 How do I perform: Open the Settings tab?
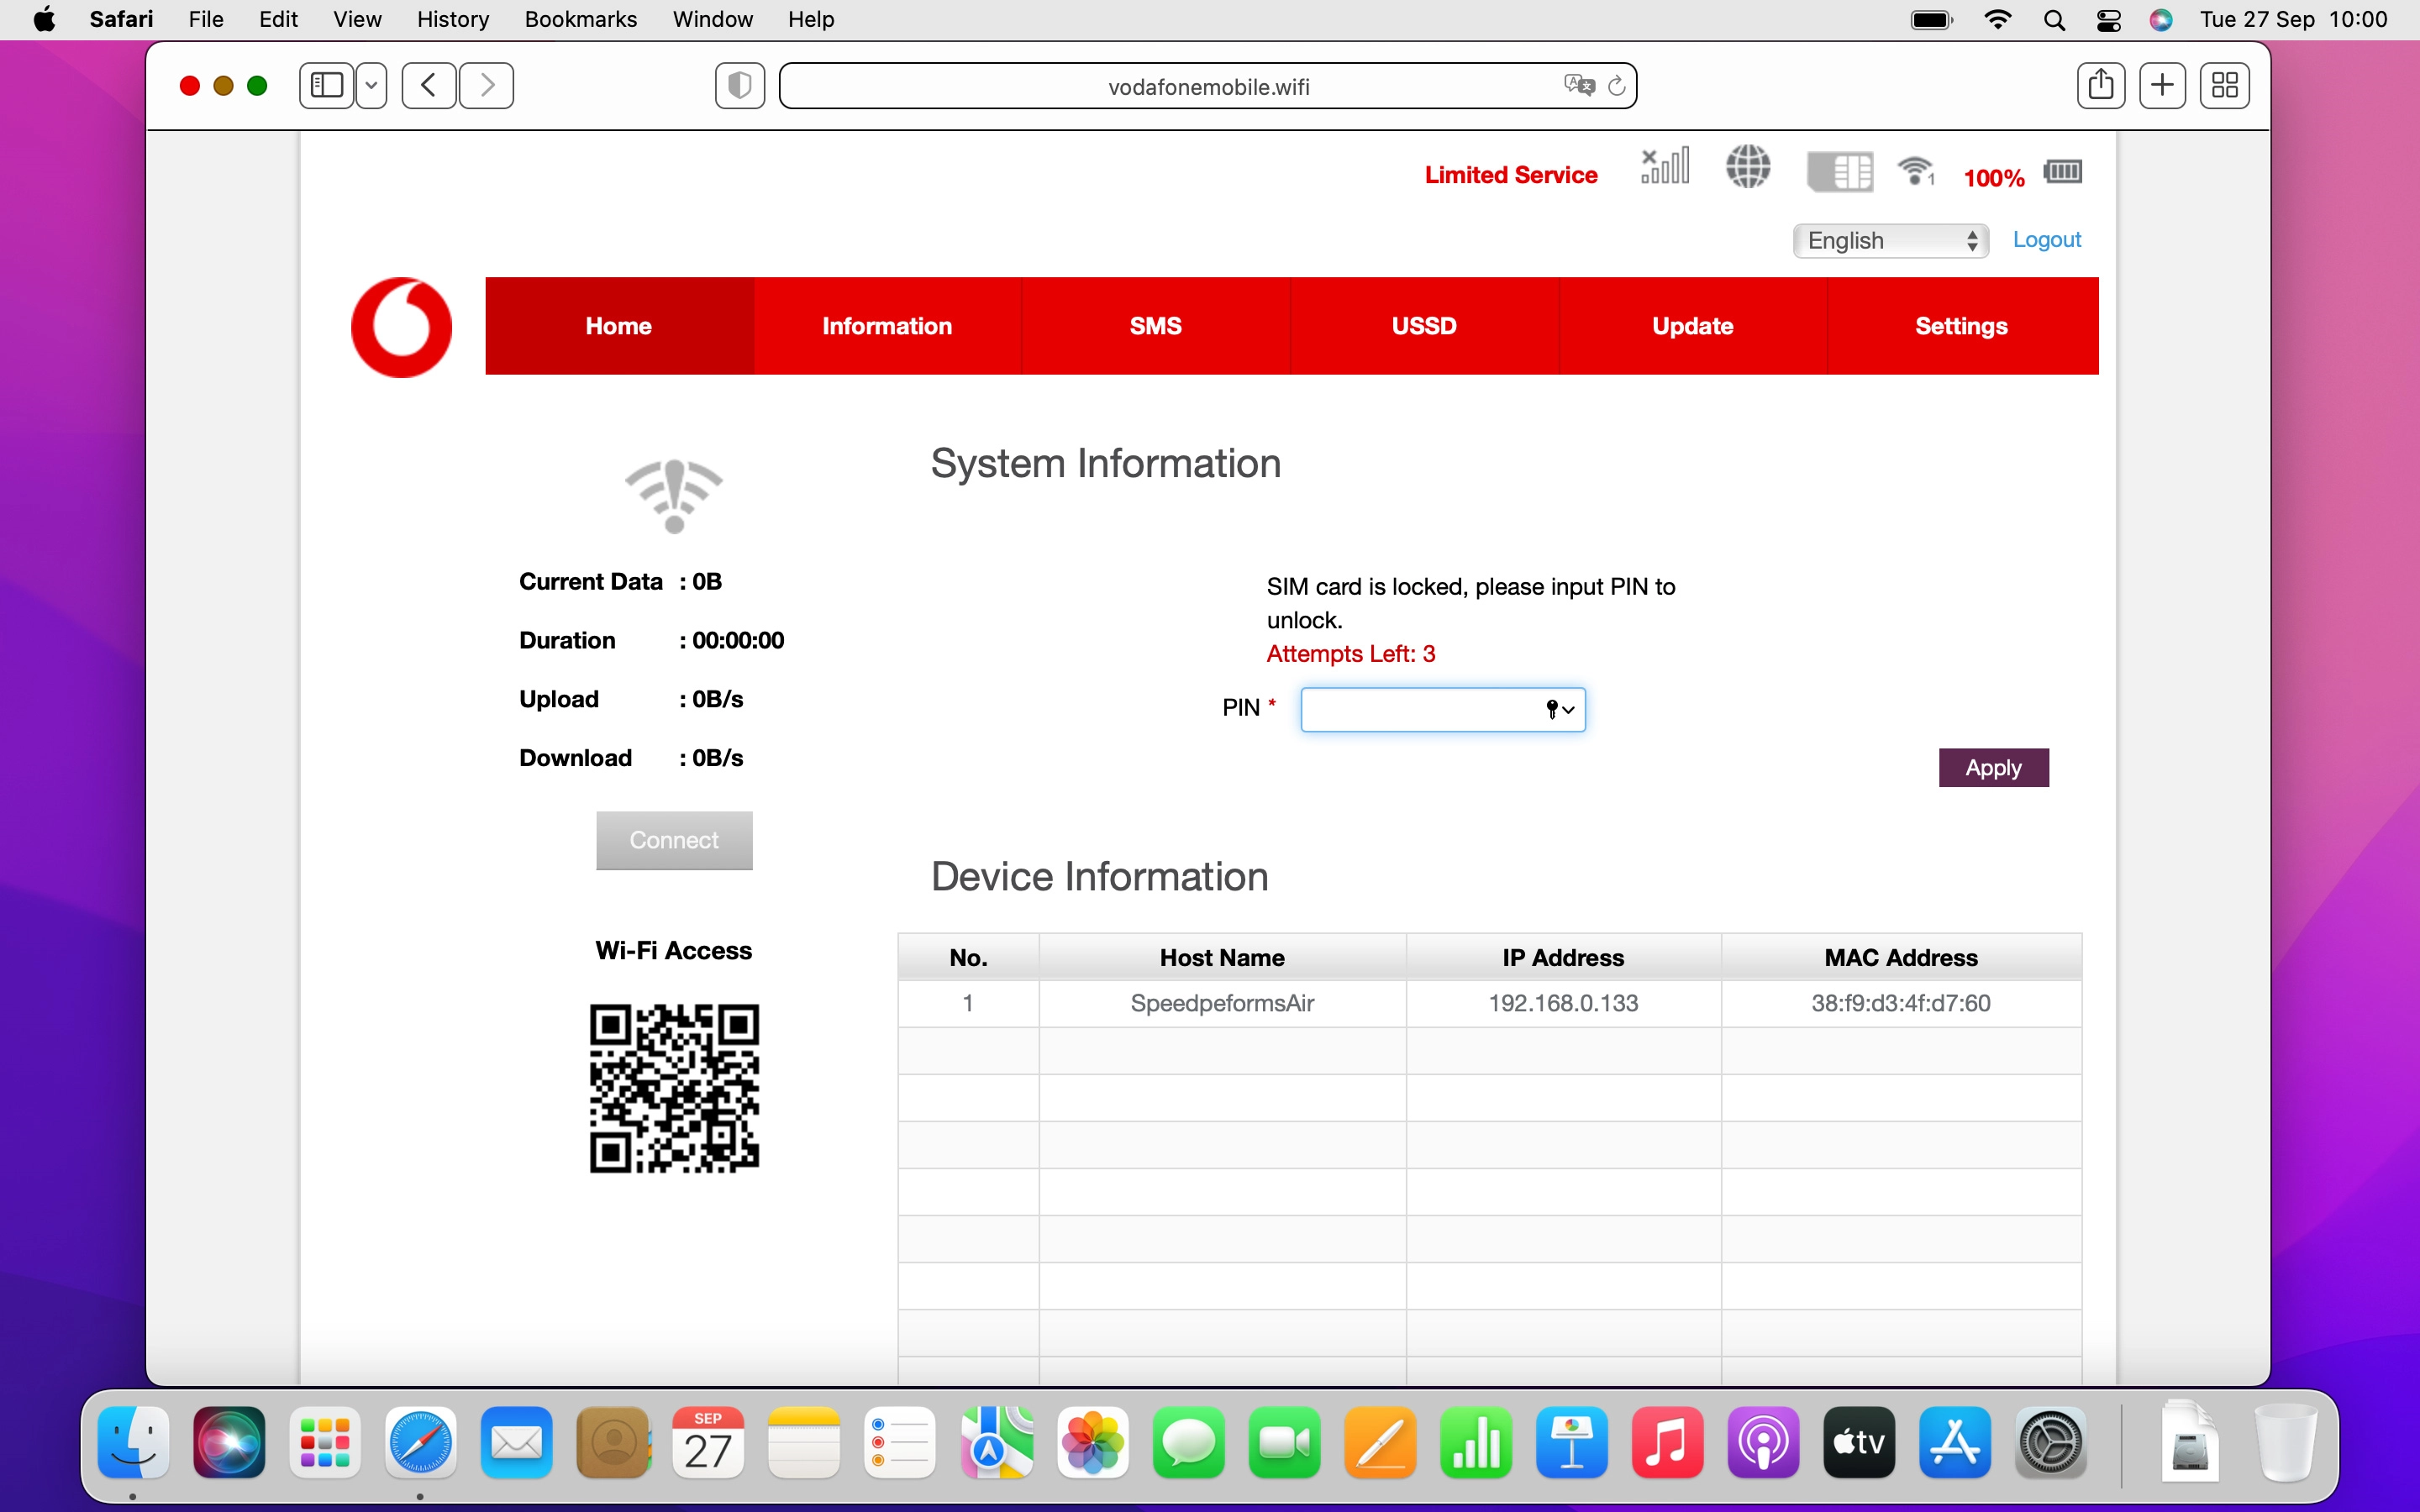pyautogui.click(x=1961, y=326)
